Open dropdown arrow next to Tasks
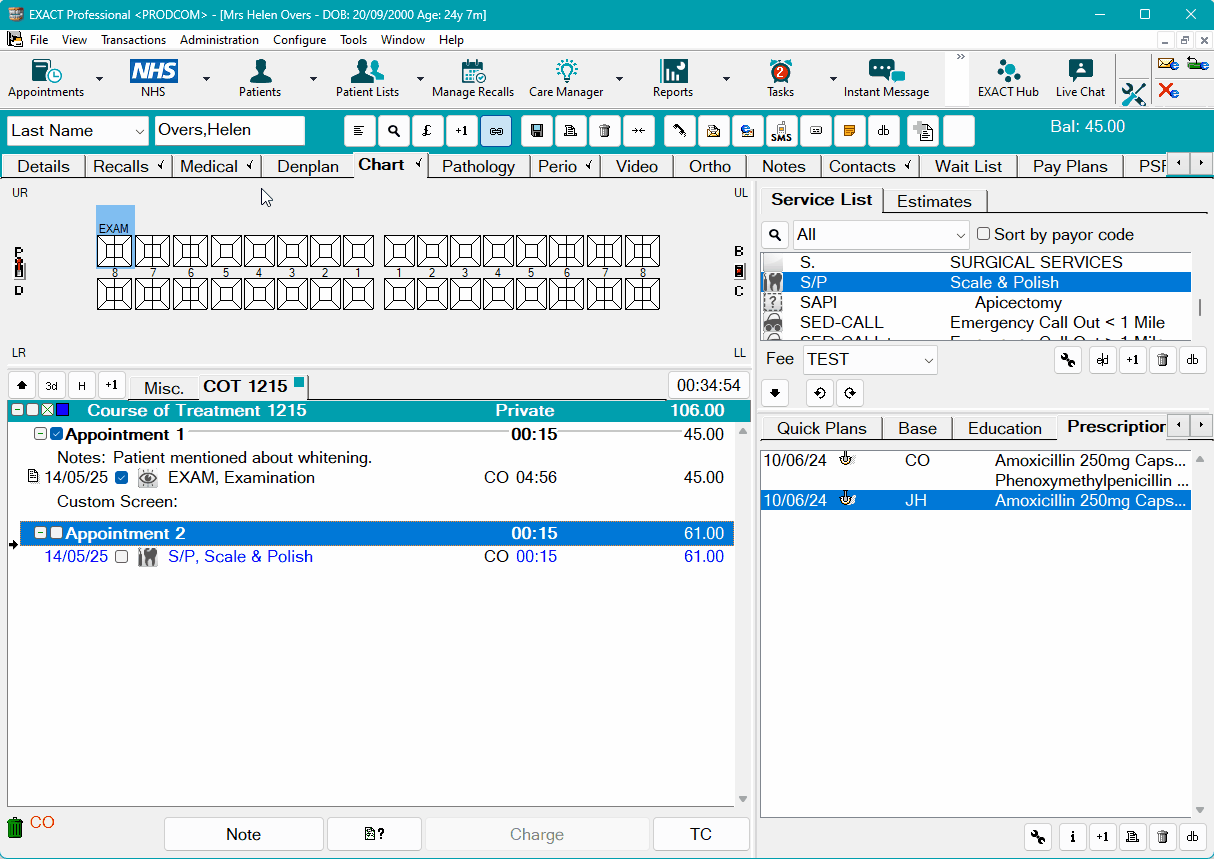The height and width of the screenshot is (859, 1214). tap(833, 79)
